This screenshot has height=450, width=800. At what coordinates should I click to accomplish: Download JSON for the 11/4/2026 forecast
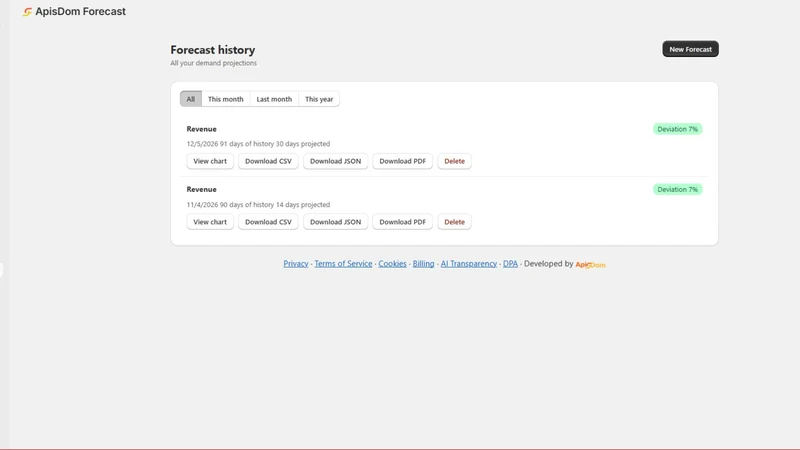point(335,222)
